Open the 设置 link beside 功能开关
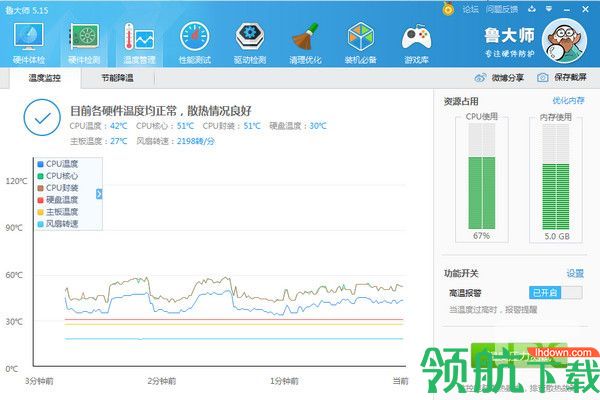 point(575,273)
